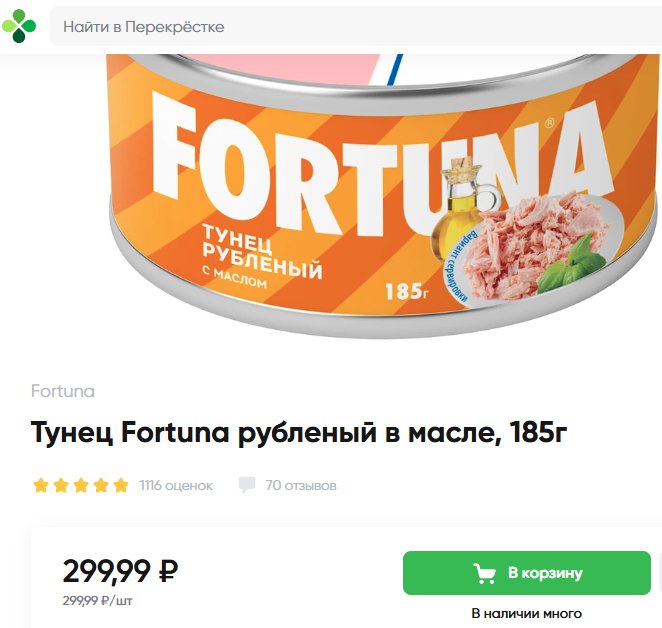Open the Fortuna brand link
This screenshot has height=628, width=662.
[62, 391]
